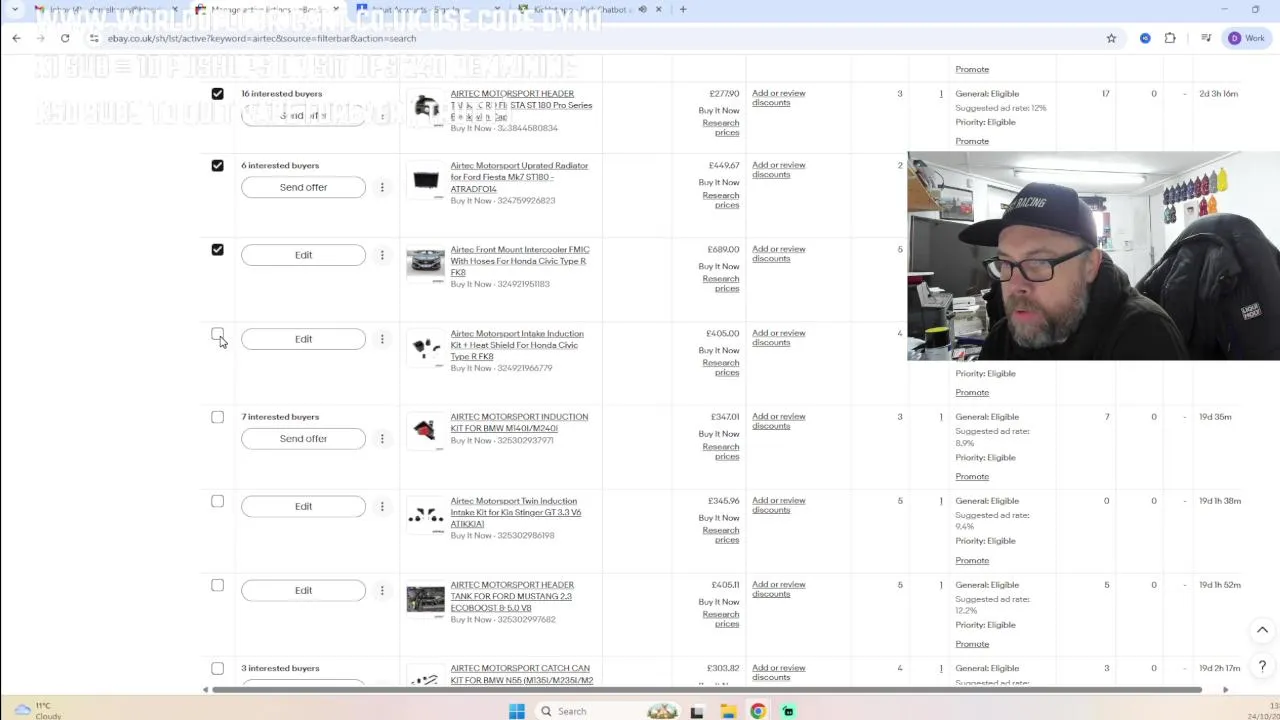Send offer for Uprated Radiator listing
Screen dimensions: 1280x720
(303, 187)
